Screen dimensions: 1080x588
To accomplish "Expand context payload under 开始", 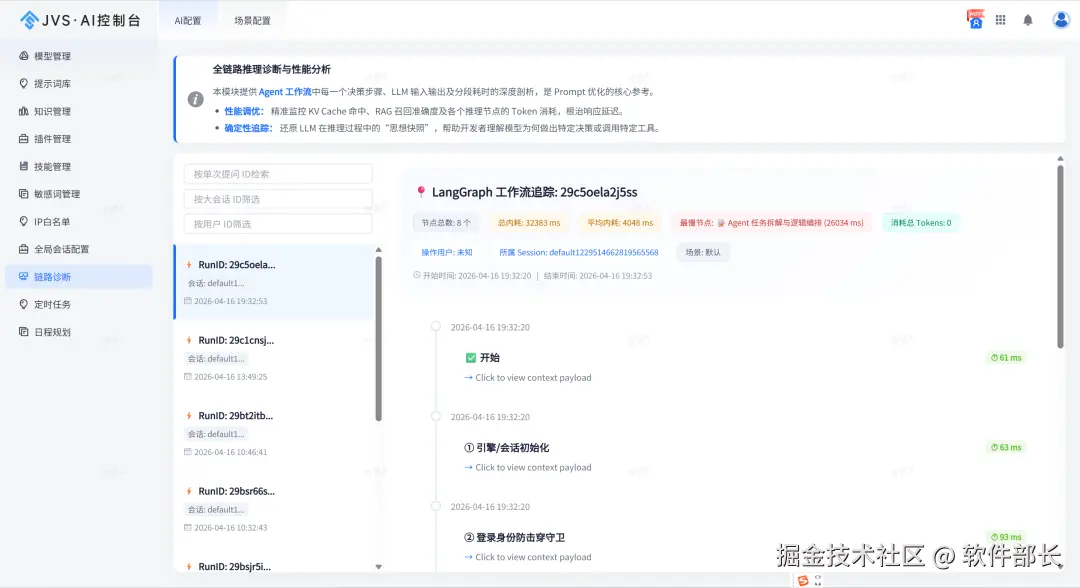I will 528,377.
